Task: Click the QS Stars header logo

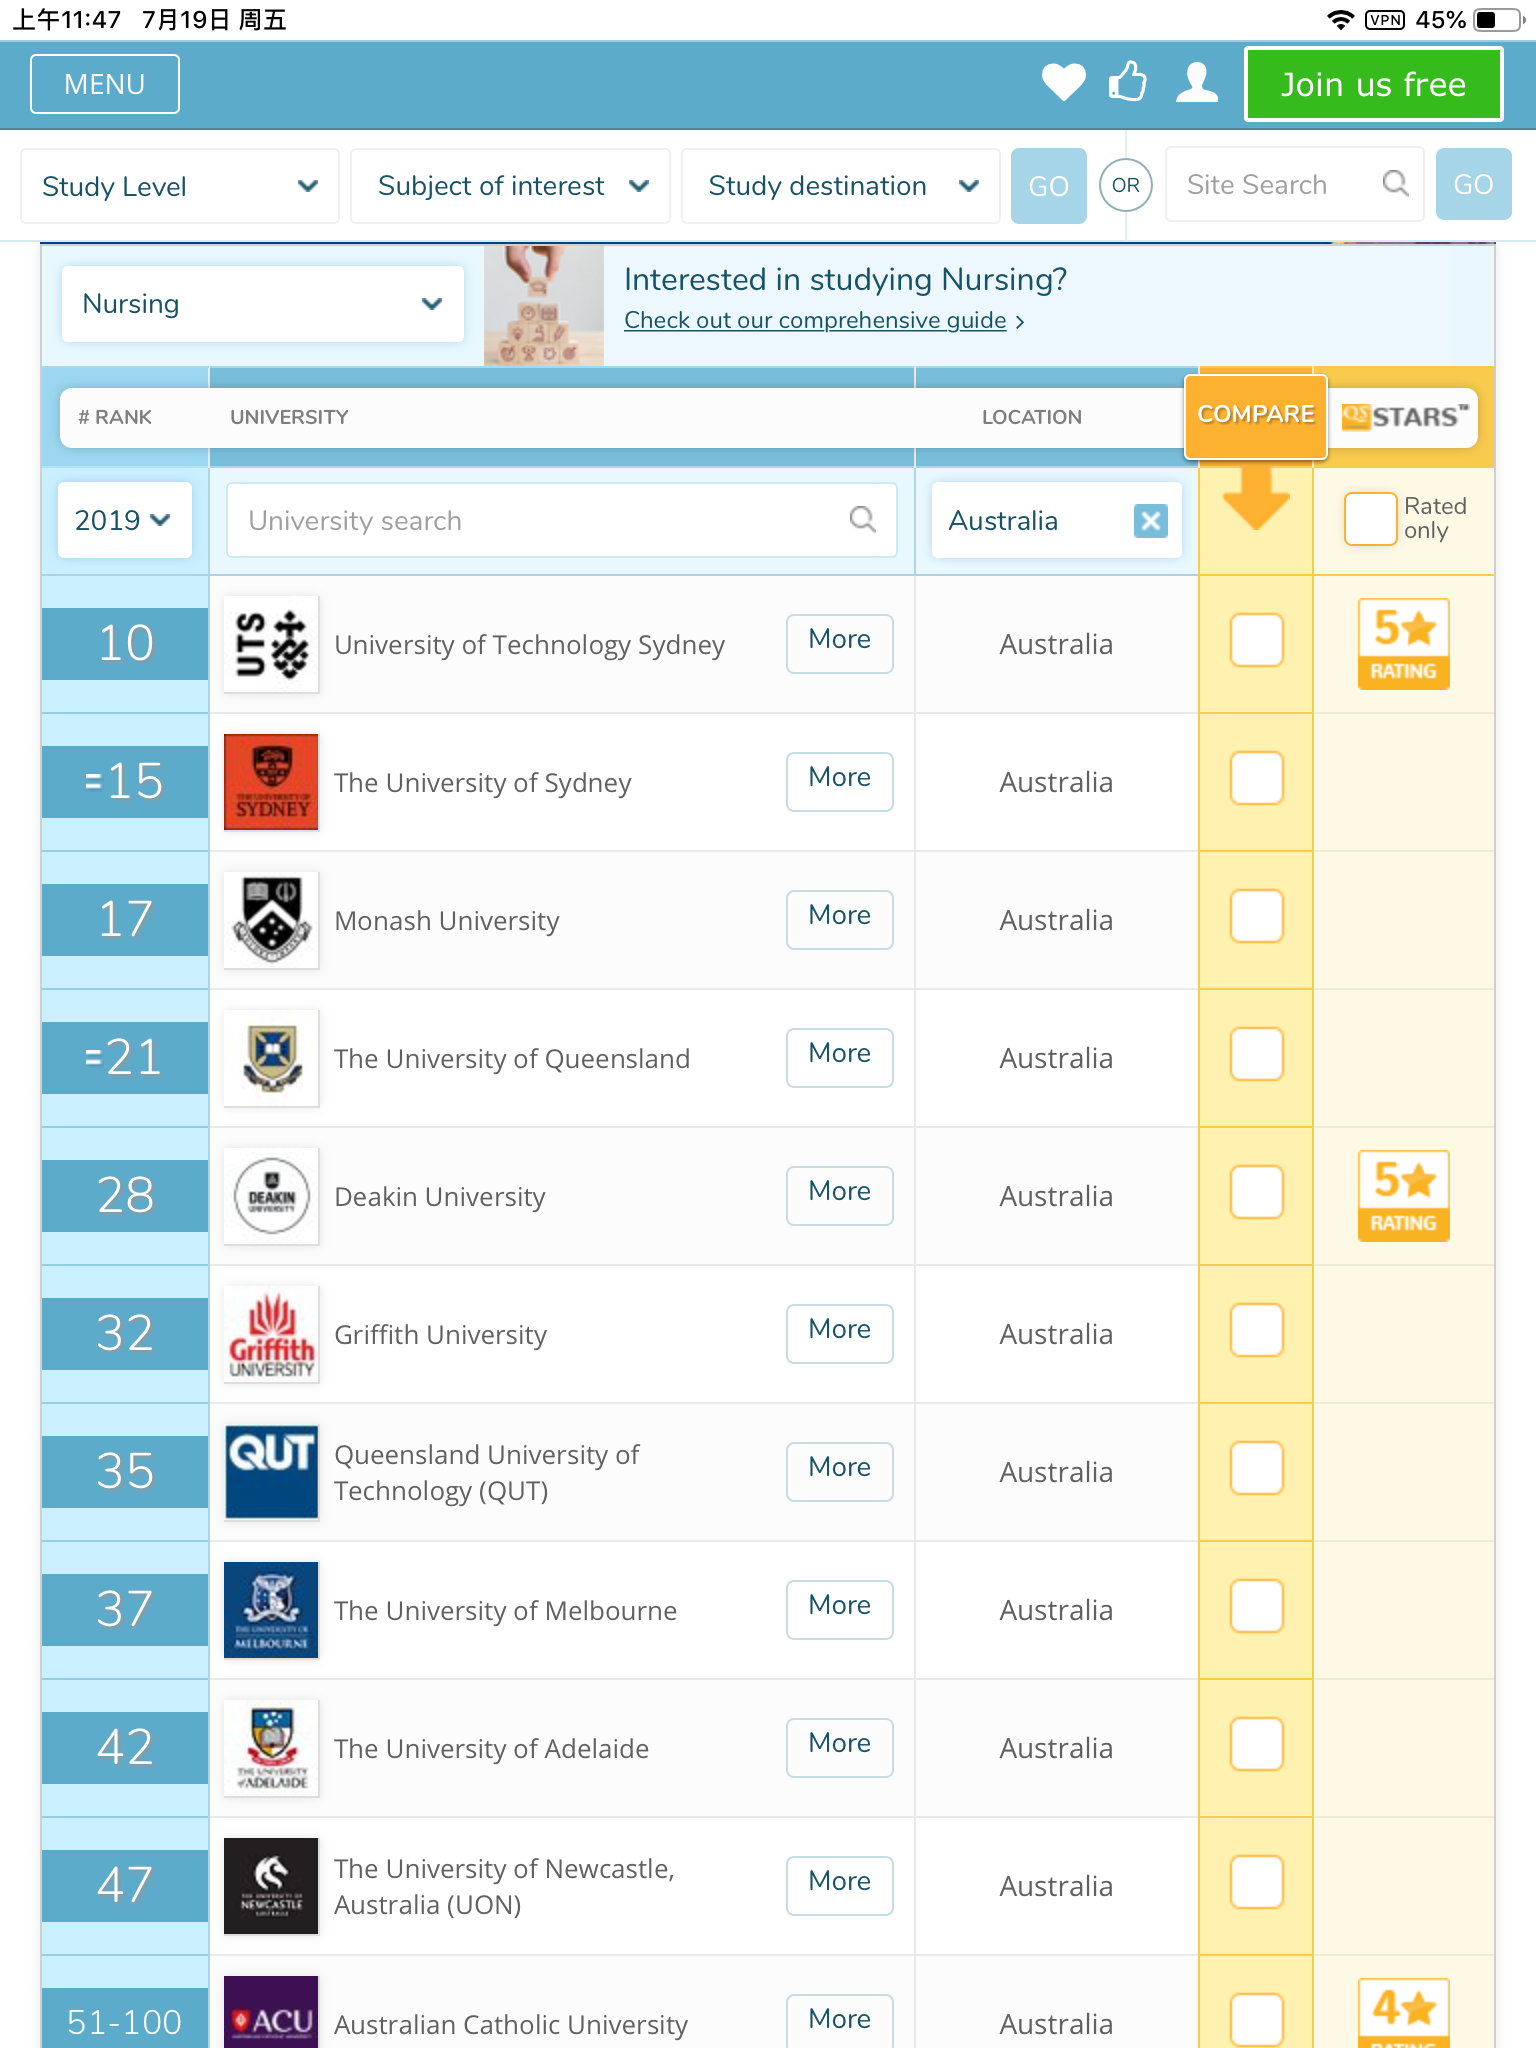Action: (x=1404, y=417)
